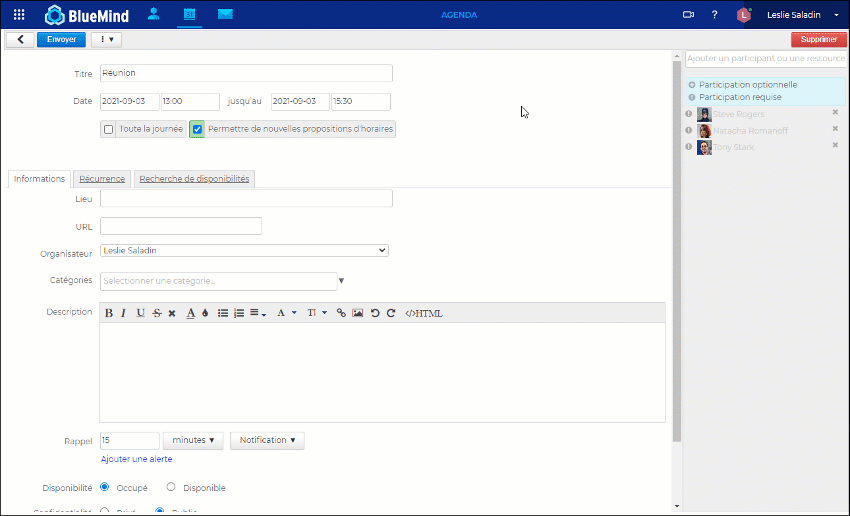Insert an image in the description
Viewport: 850px width, 516px height.
click(x=357, y=313)
